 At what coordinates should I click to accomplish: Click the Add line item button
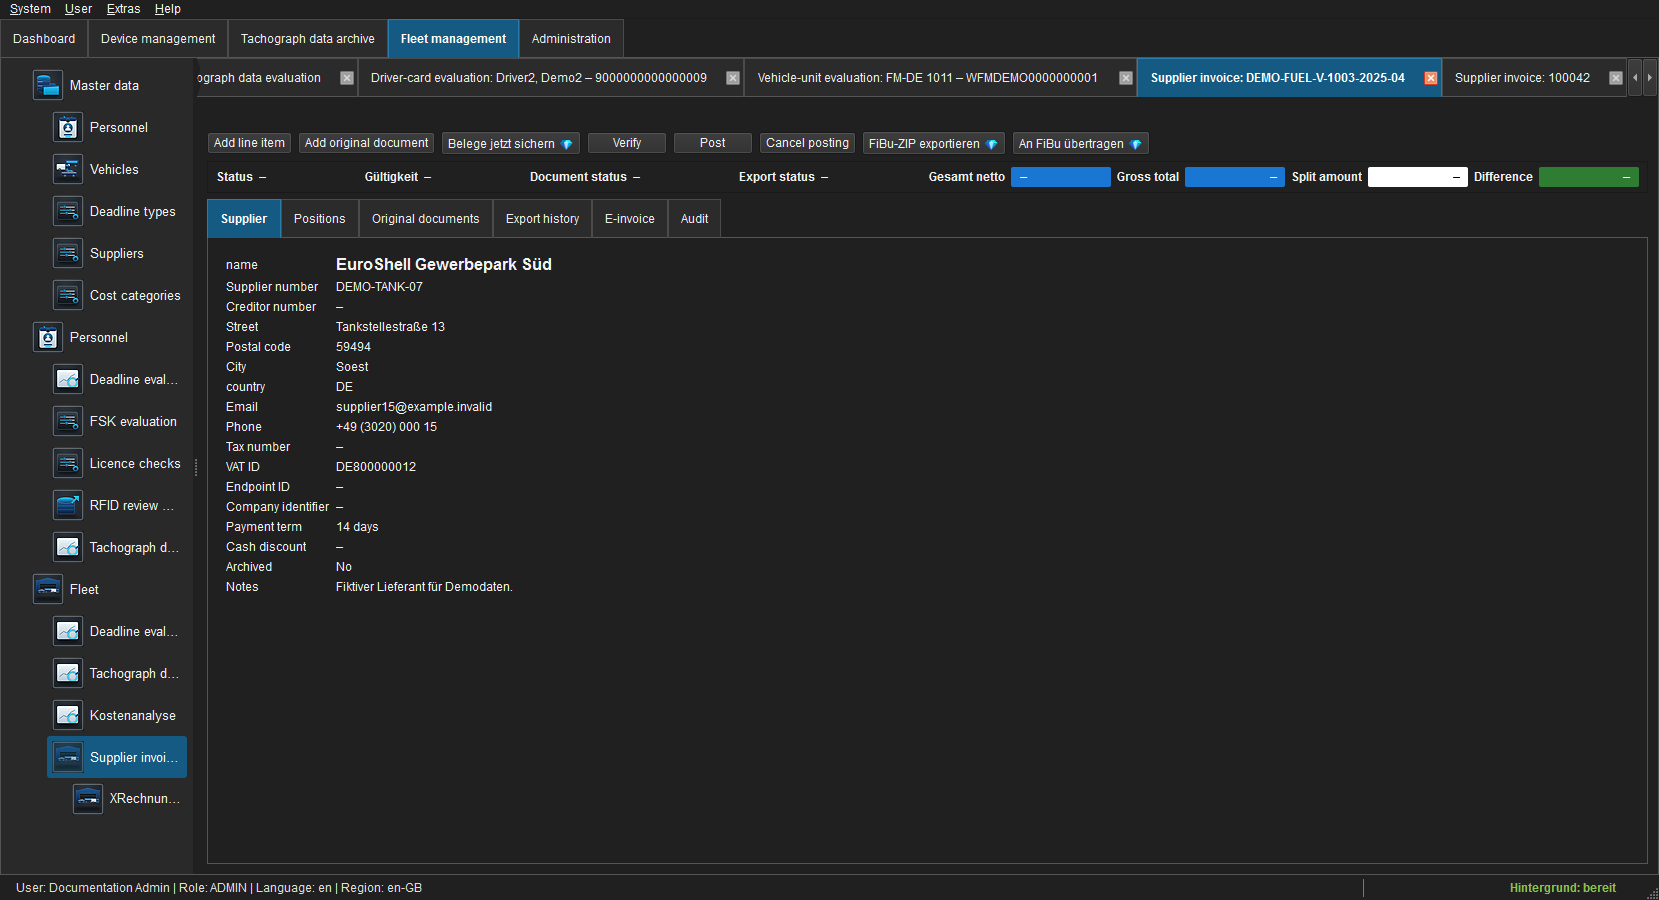[x=249, y=143]
